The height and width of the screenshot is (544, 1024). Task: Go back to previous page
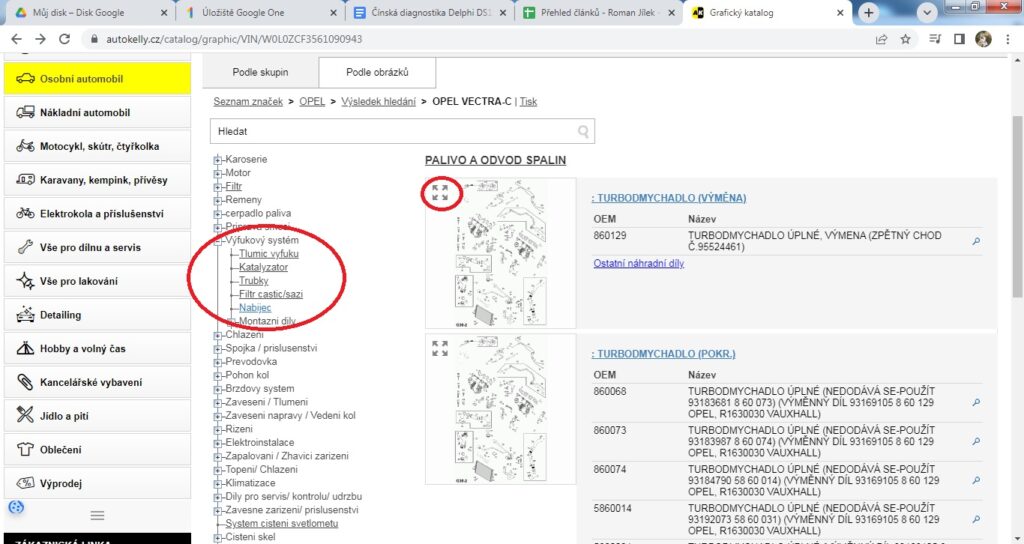pyautogui.click(x=17, y=39)
